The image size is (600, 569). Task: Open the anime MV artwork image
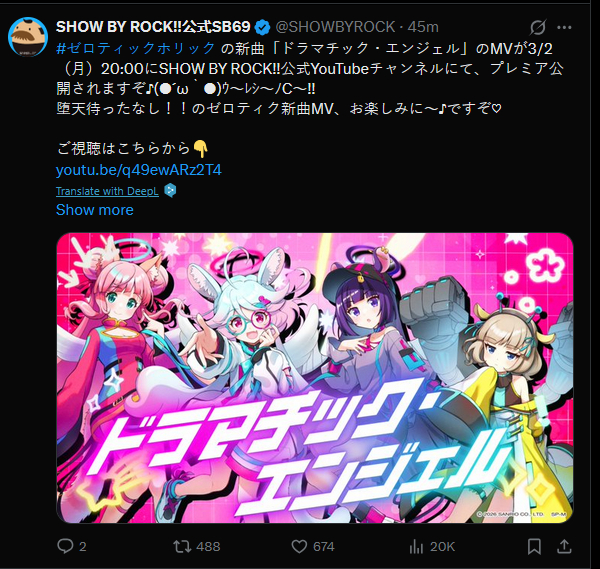point(315,378)
